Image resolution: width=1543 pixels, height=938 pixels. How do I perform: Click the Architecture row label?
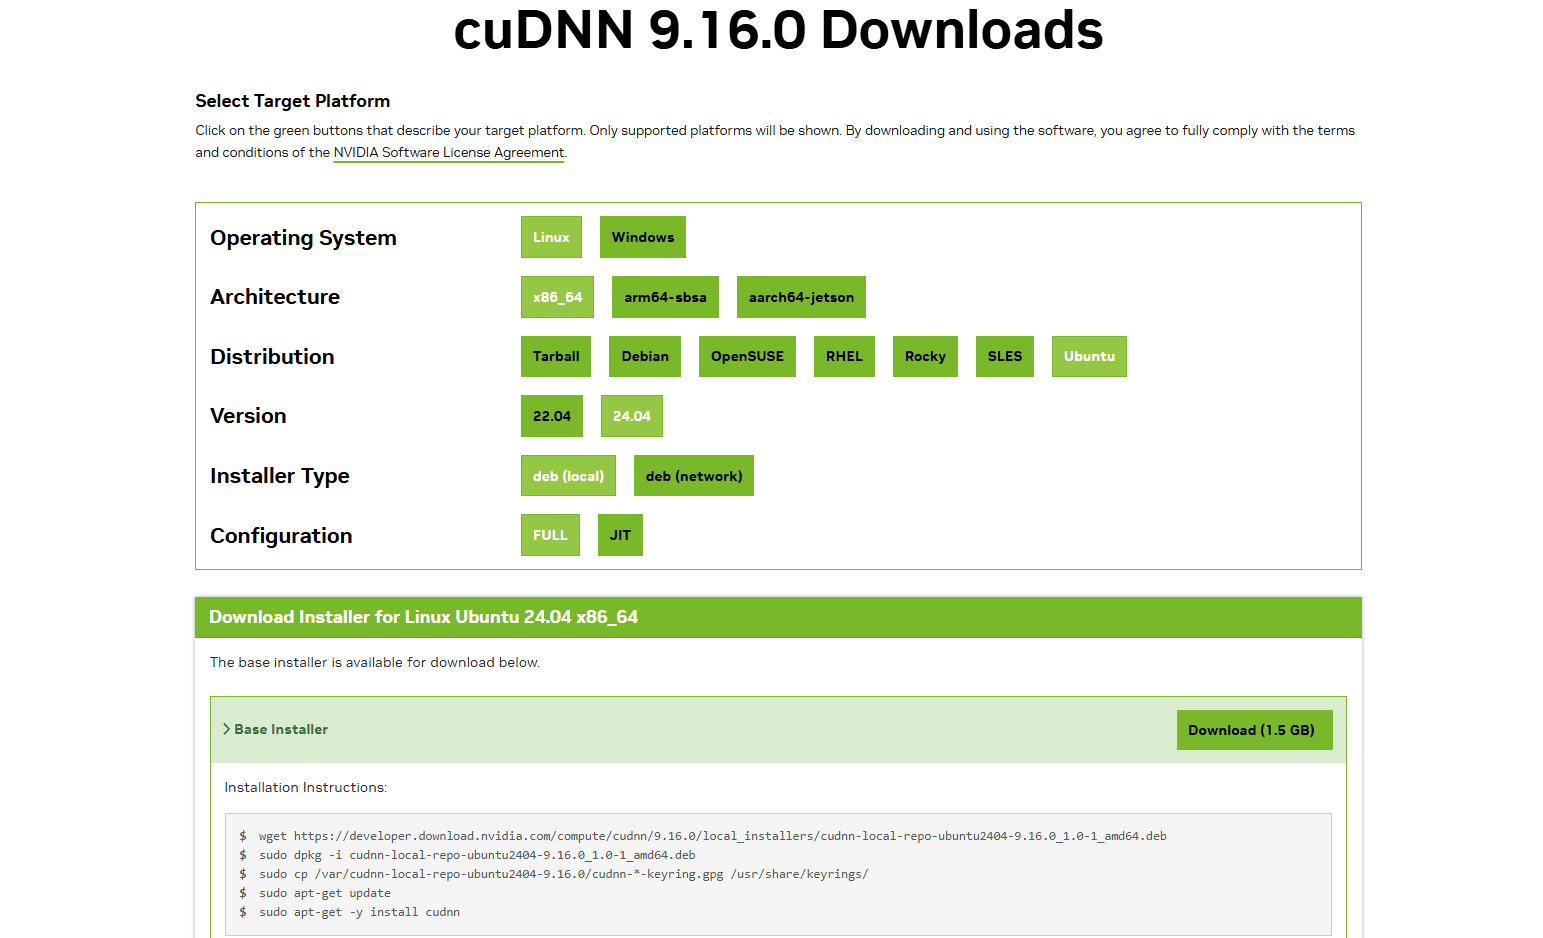(275, 297)
